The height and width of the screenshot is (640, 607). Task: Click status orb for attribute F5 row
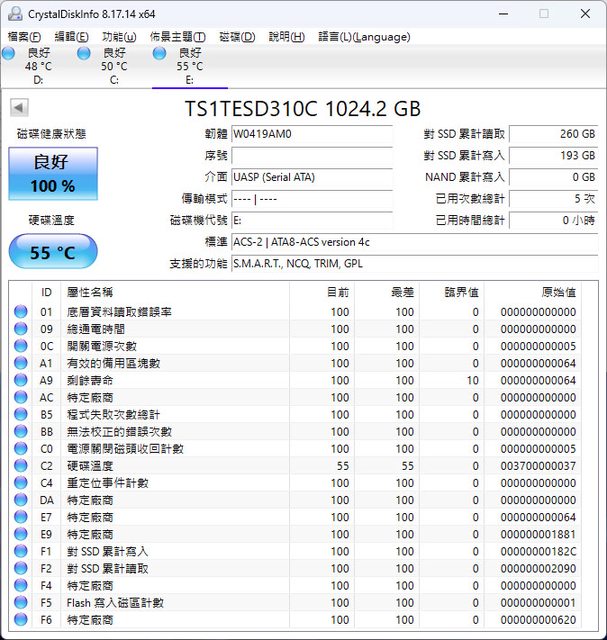[21, 603]
